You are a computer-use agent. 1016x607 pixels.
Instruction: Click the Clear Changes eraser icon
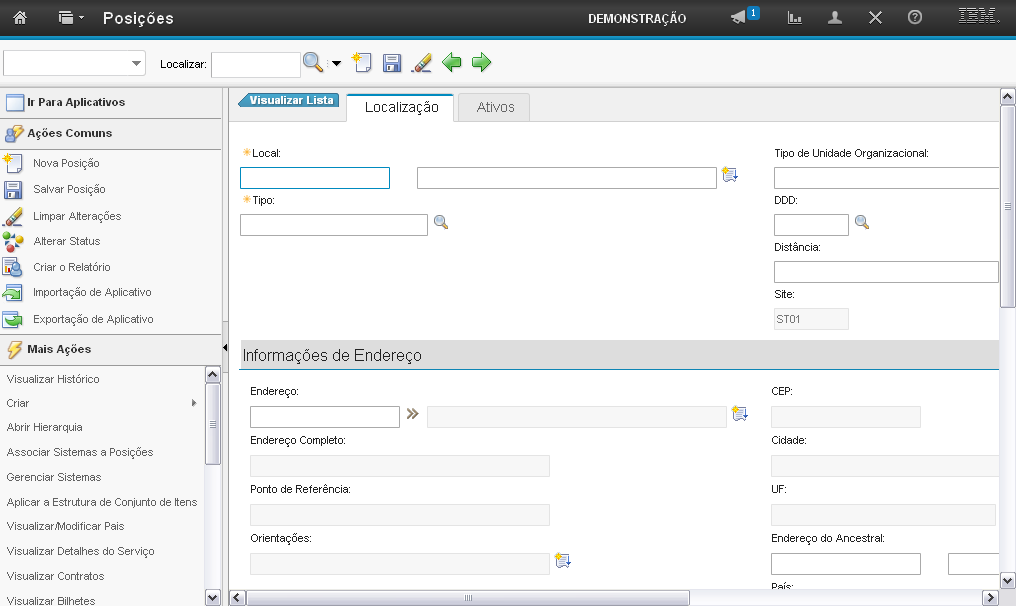coord(422,63)
